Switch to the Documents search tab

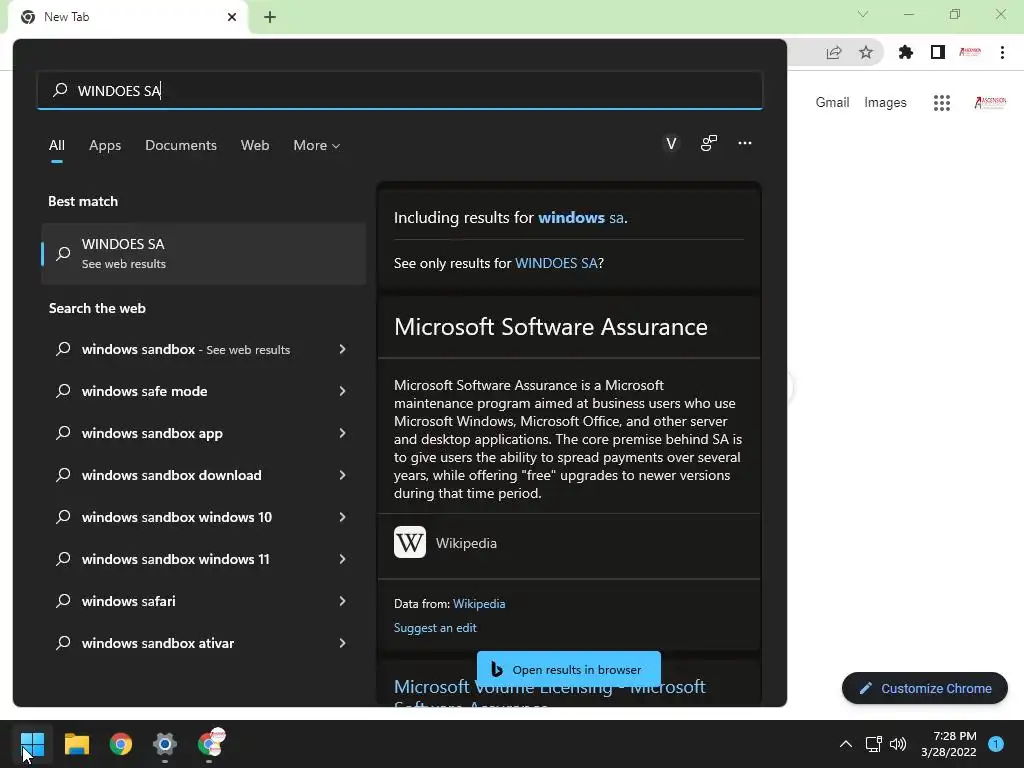tap(181, 145)
